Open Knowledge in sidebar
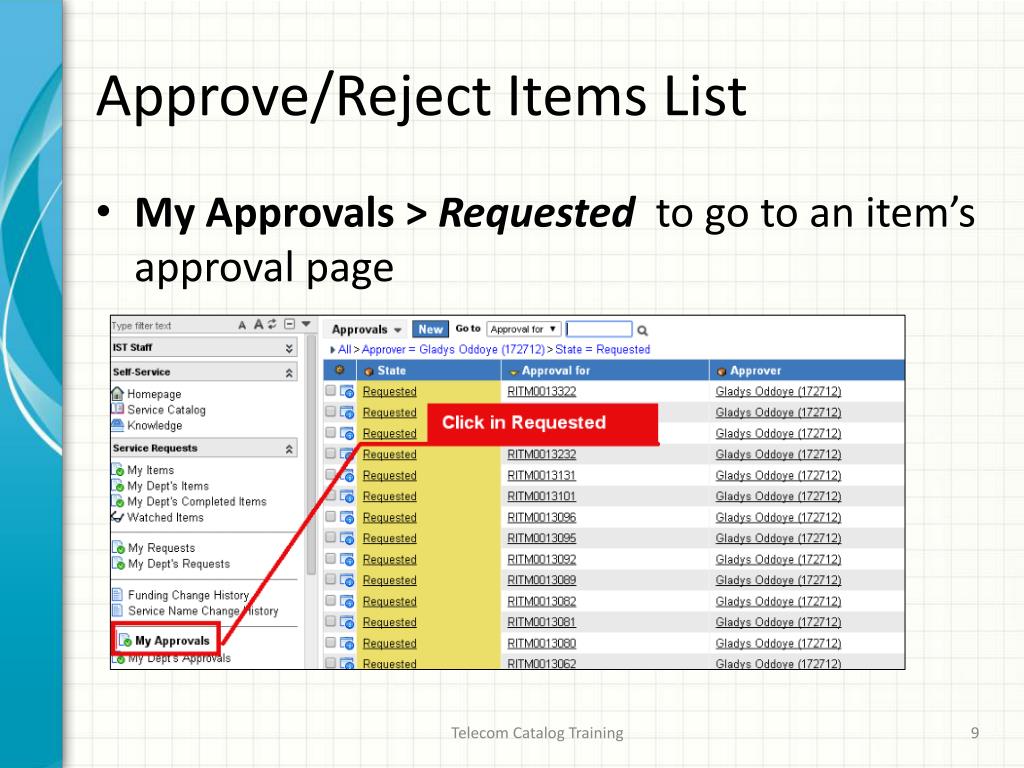The width and height of the screenshot is (1024, 768). [155, 426]
